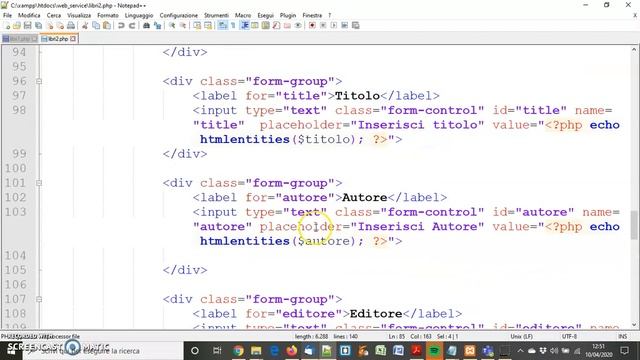Screen dimensions: 640x360
Task: Open the Linguaggio menu
Action: [139, 15]
